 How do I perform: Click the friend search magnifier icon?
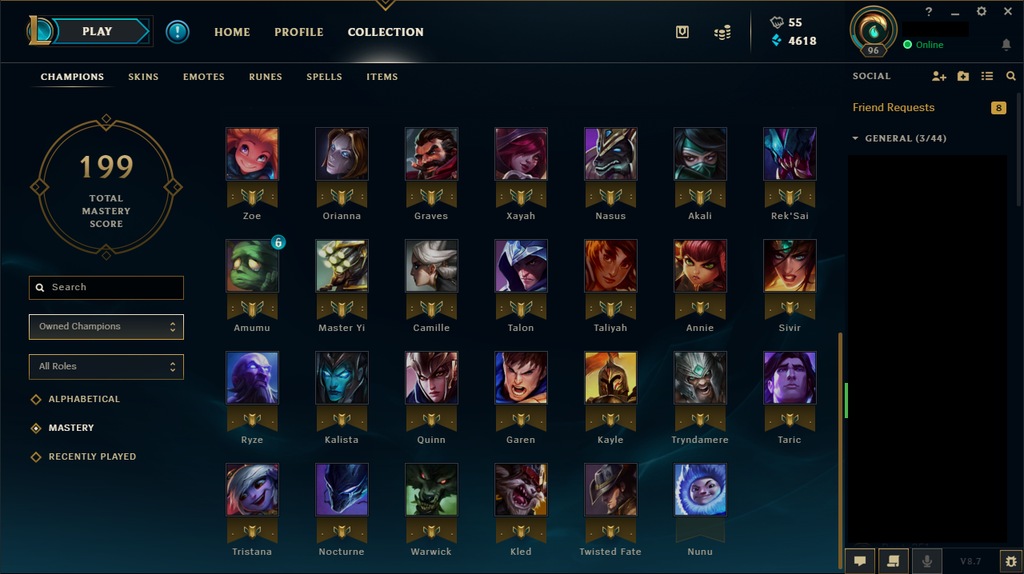pyautogui.click(x=1011, y=76)
